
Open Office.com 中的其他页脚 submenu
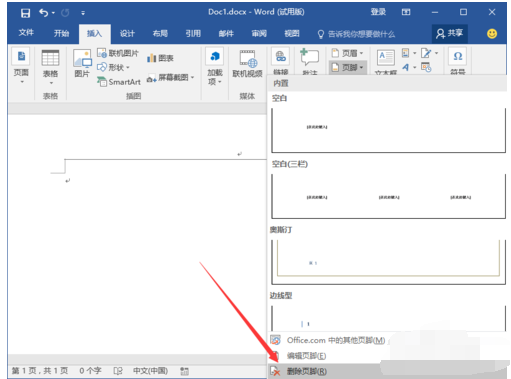coord(328,340)
